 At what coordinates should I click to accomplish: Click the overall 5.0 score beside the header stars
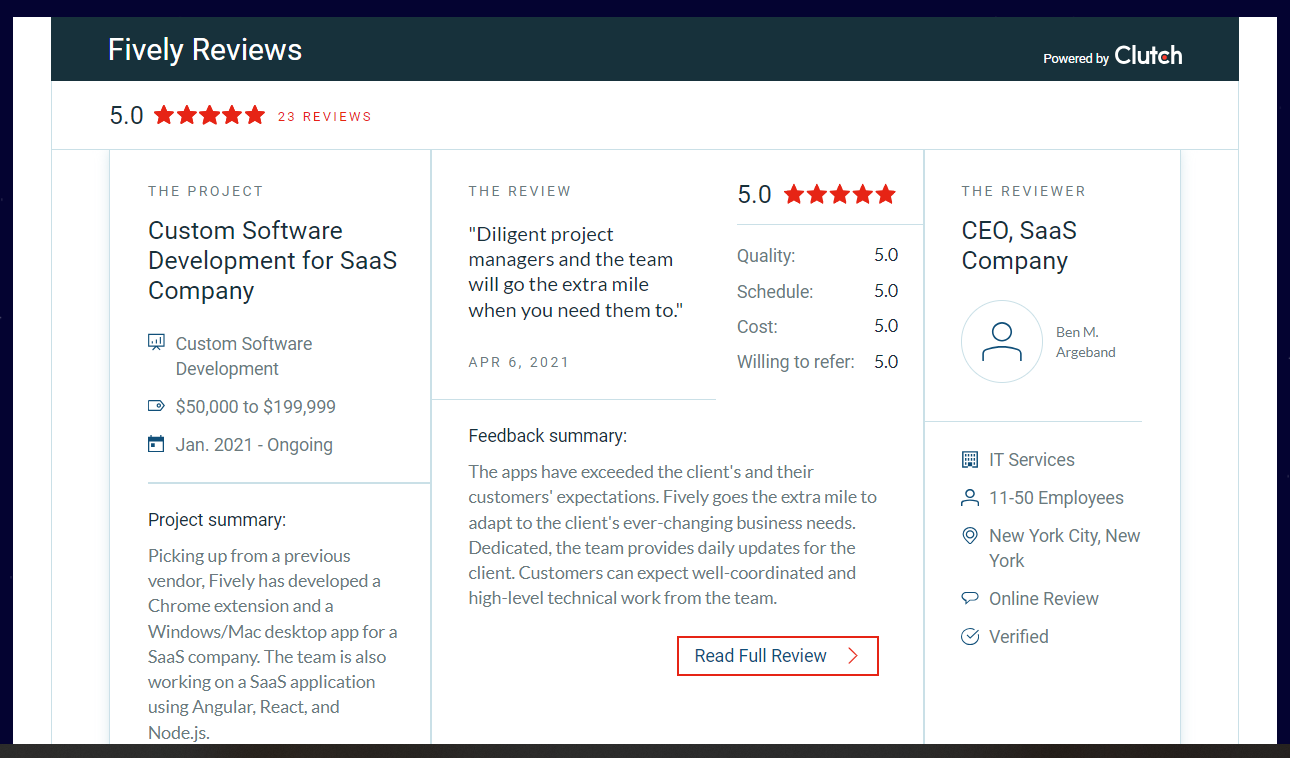click(x=127, y=116)
